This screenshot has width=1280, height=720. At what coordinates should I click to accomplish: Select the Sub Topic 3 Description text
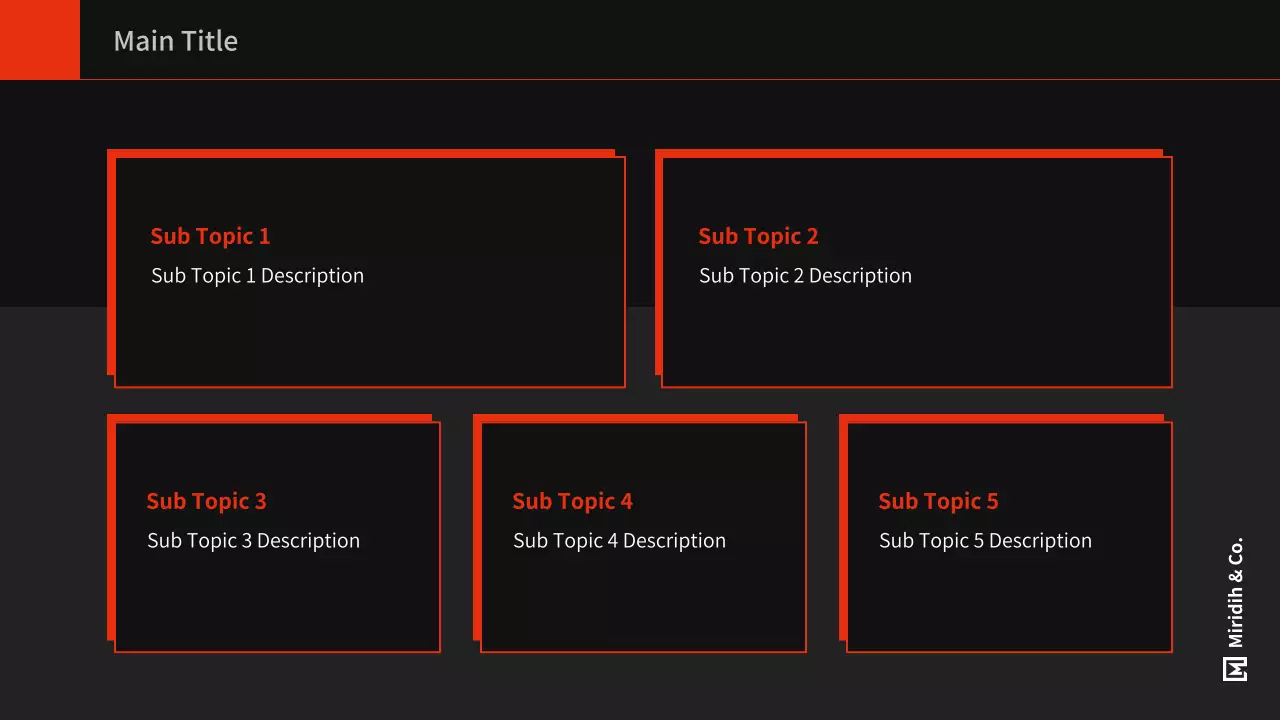253,541
